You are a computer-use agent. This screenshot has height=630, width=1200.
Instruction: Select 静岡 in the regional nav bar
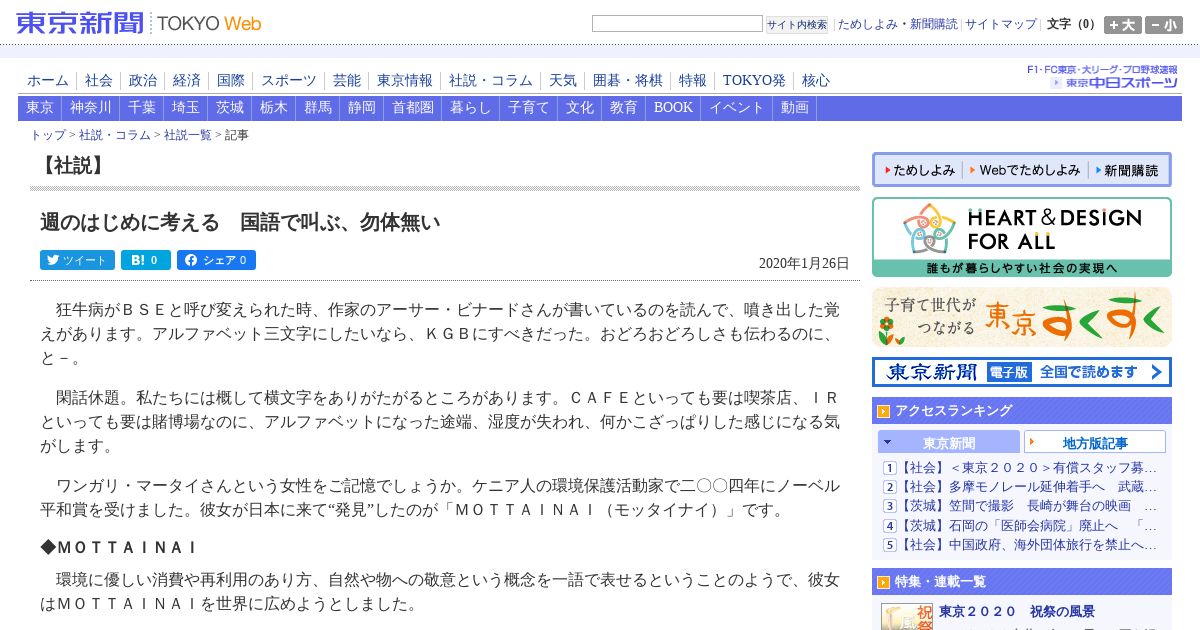[x=362, y=108]
